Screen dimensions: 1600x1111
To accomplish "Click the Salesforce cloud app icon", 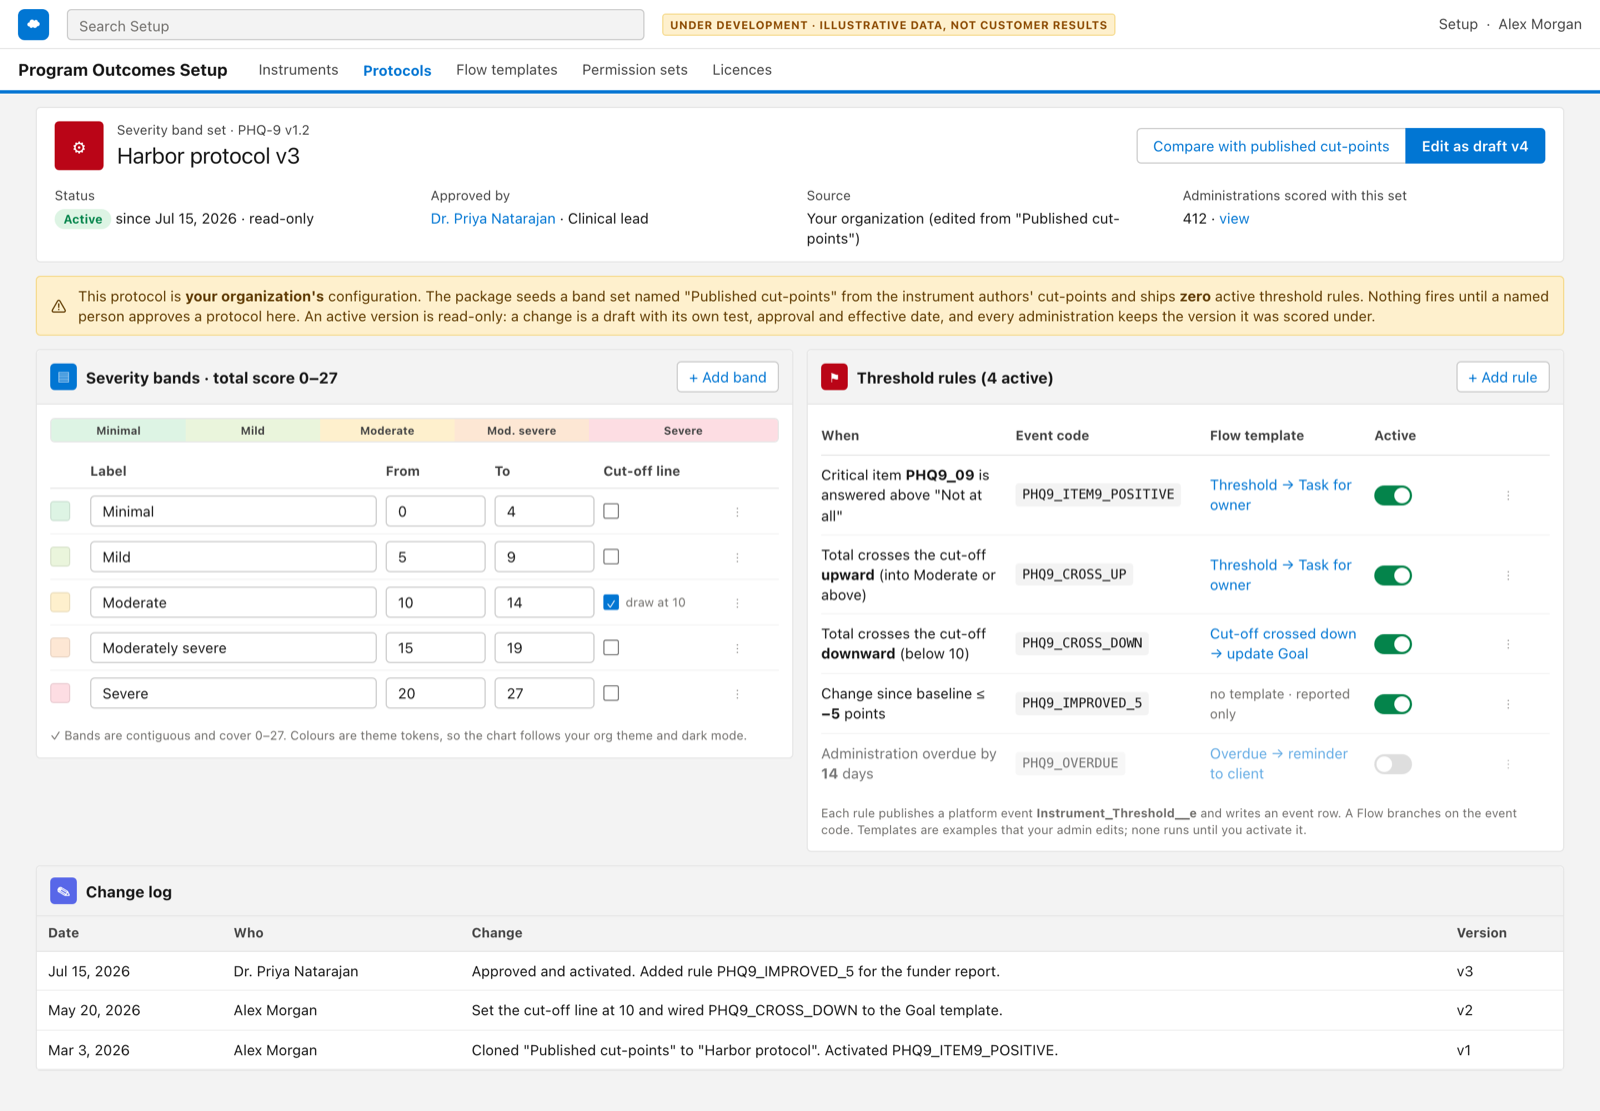I will [33, 25].
